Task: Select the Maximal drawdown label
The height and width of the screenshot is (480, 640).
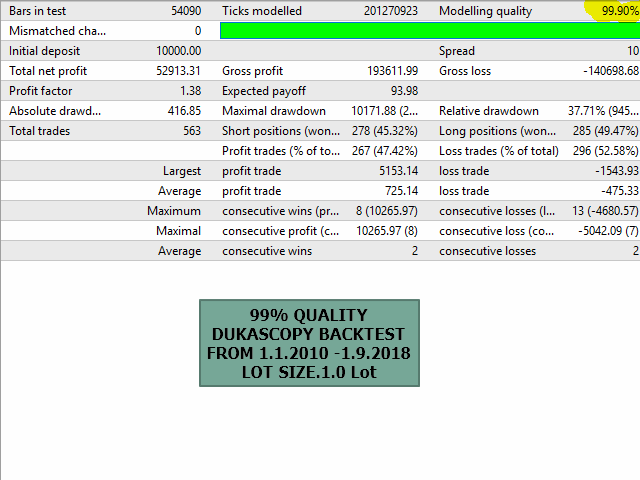Action: [273, 111]
